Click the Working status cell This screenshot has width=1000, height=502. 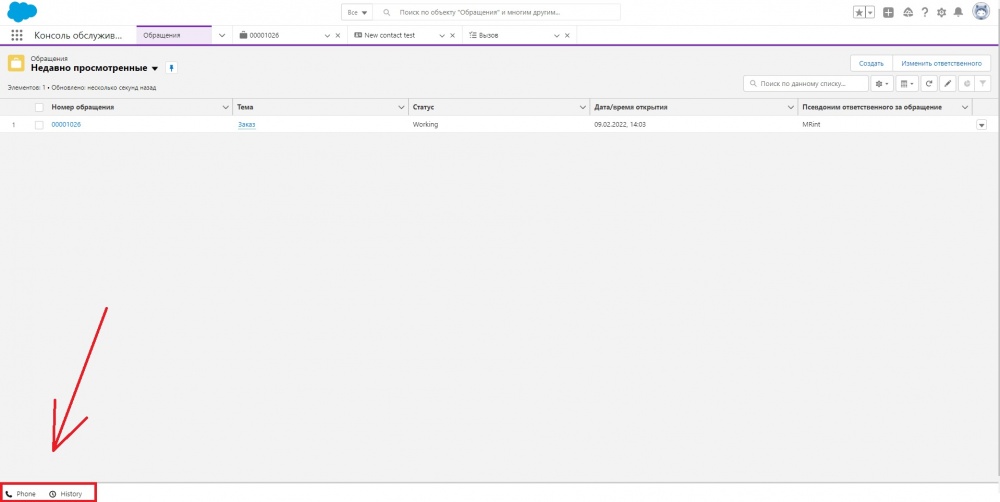click(425, 125)
